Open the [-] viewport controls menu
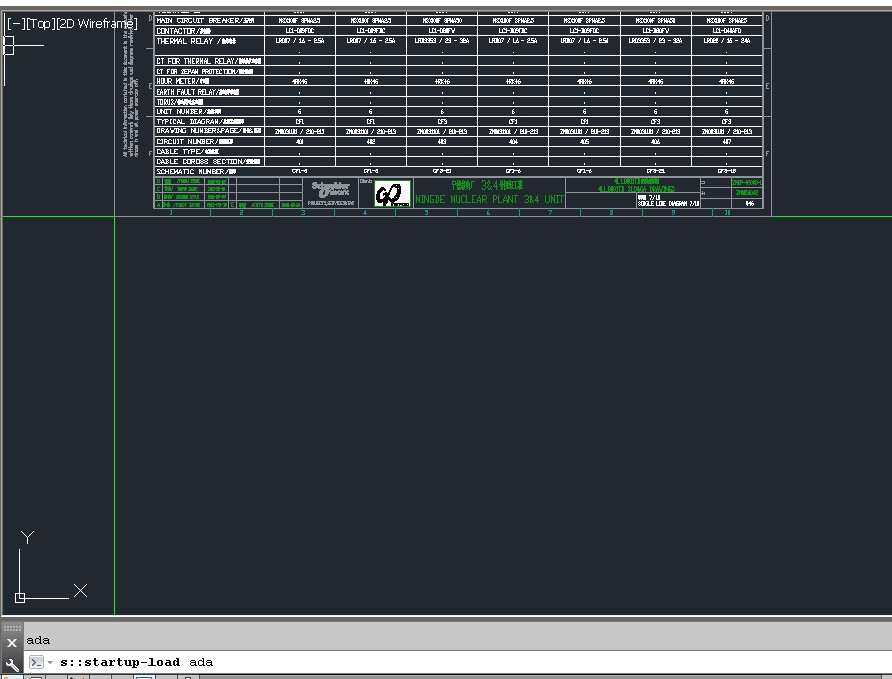The image size is (892, 679). point(15,23)
